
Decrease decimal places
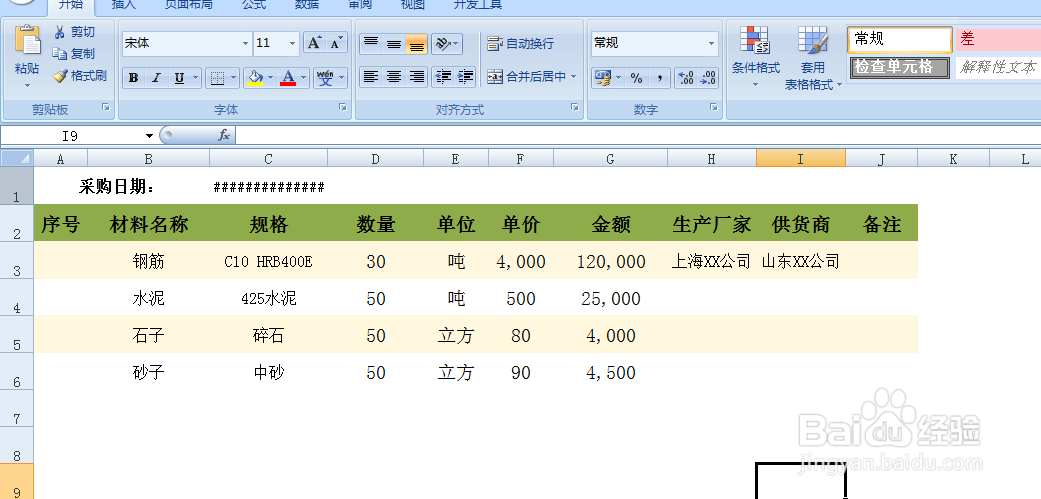coord(708,78)
